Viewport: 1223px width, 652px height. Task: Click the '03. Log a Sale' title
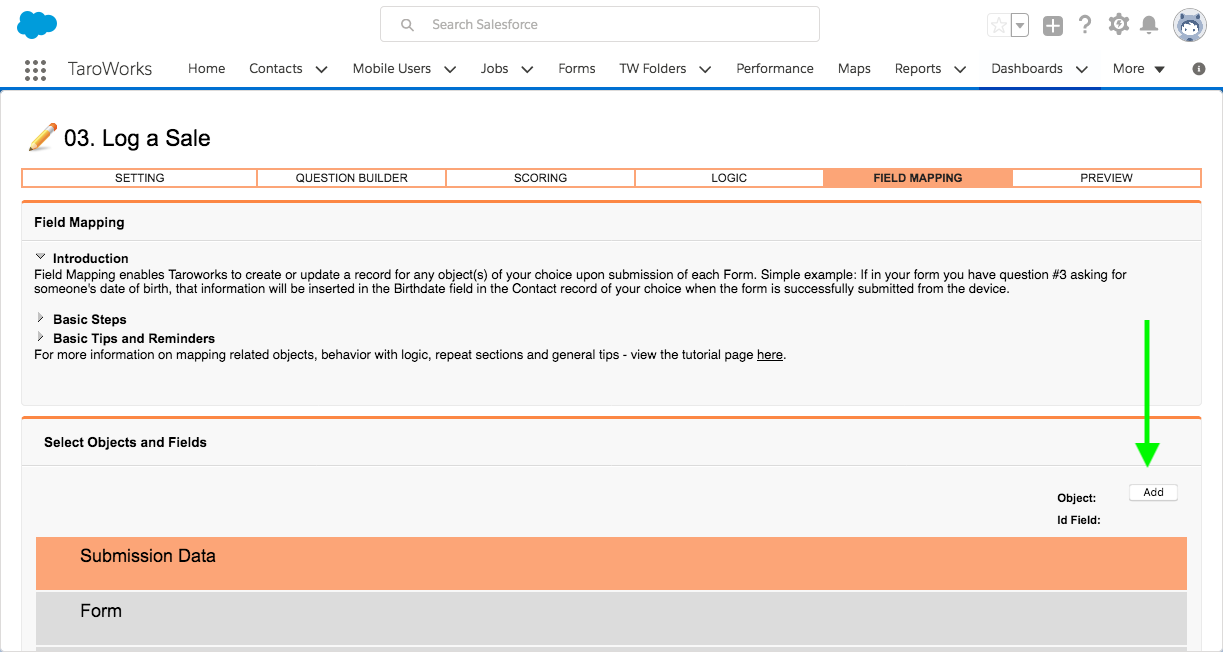tap(137, 138)
